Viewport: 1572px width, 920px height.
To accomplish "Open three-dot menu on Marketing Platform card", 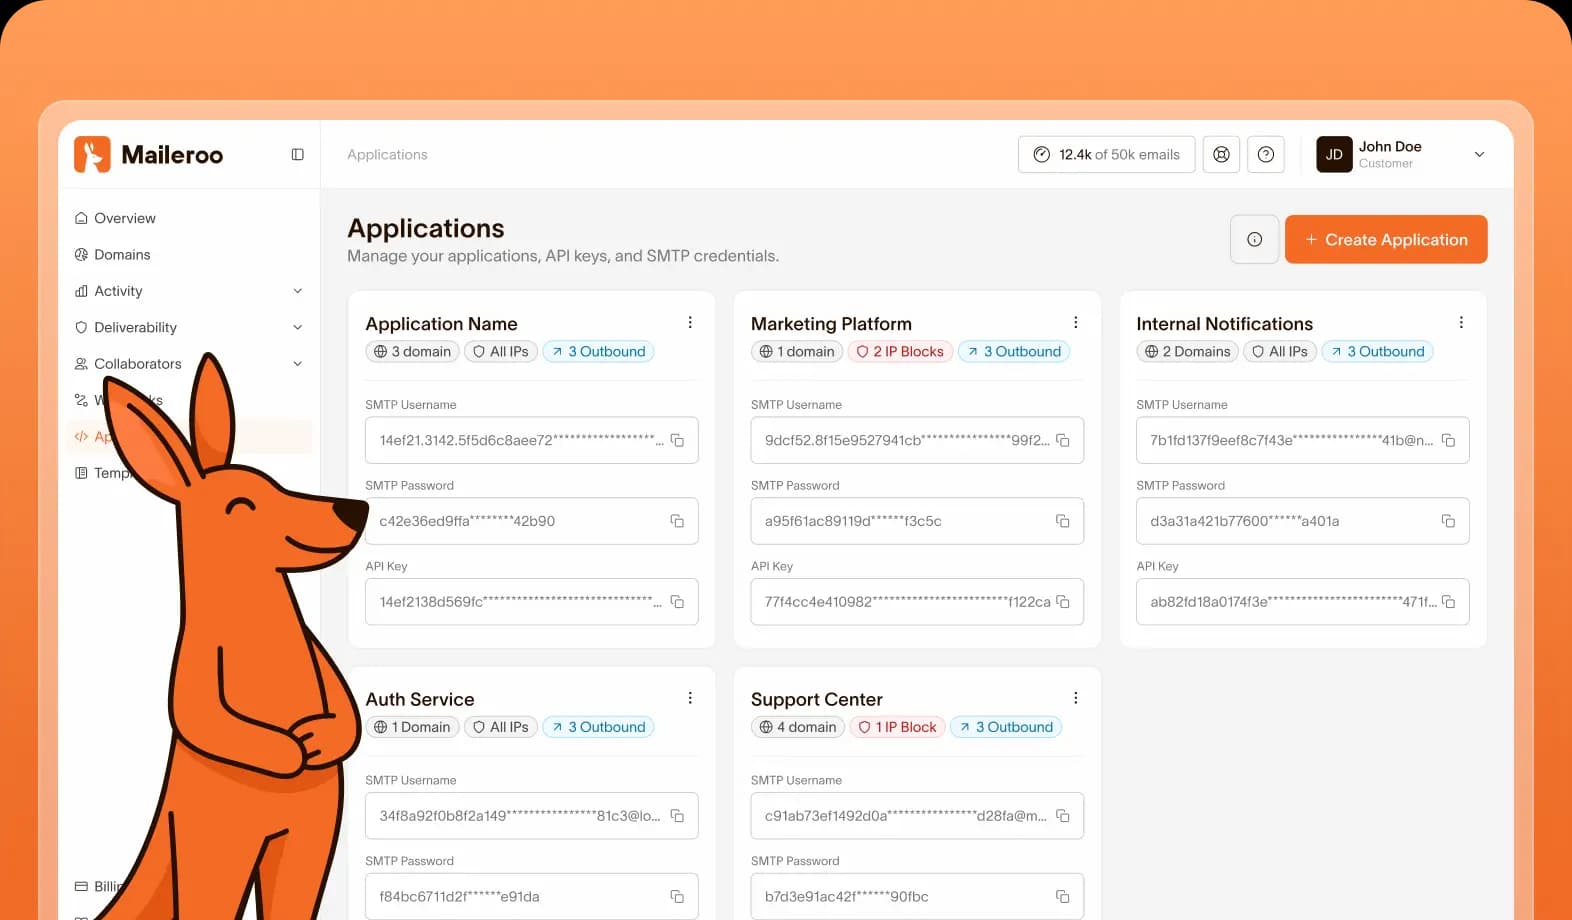I will point(1076,322).
